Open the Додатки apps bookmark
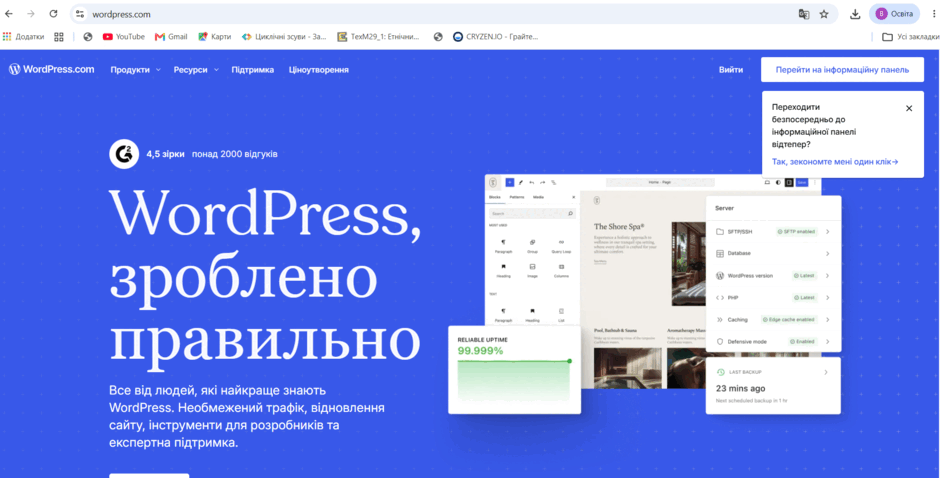Screen dimensions: 940x478 tap(23, 37)
